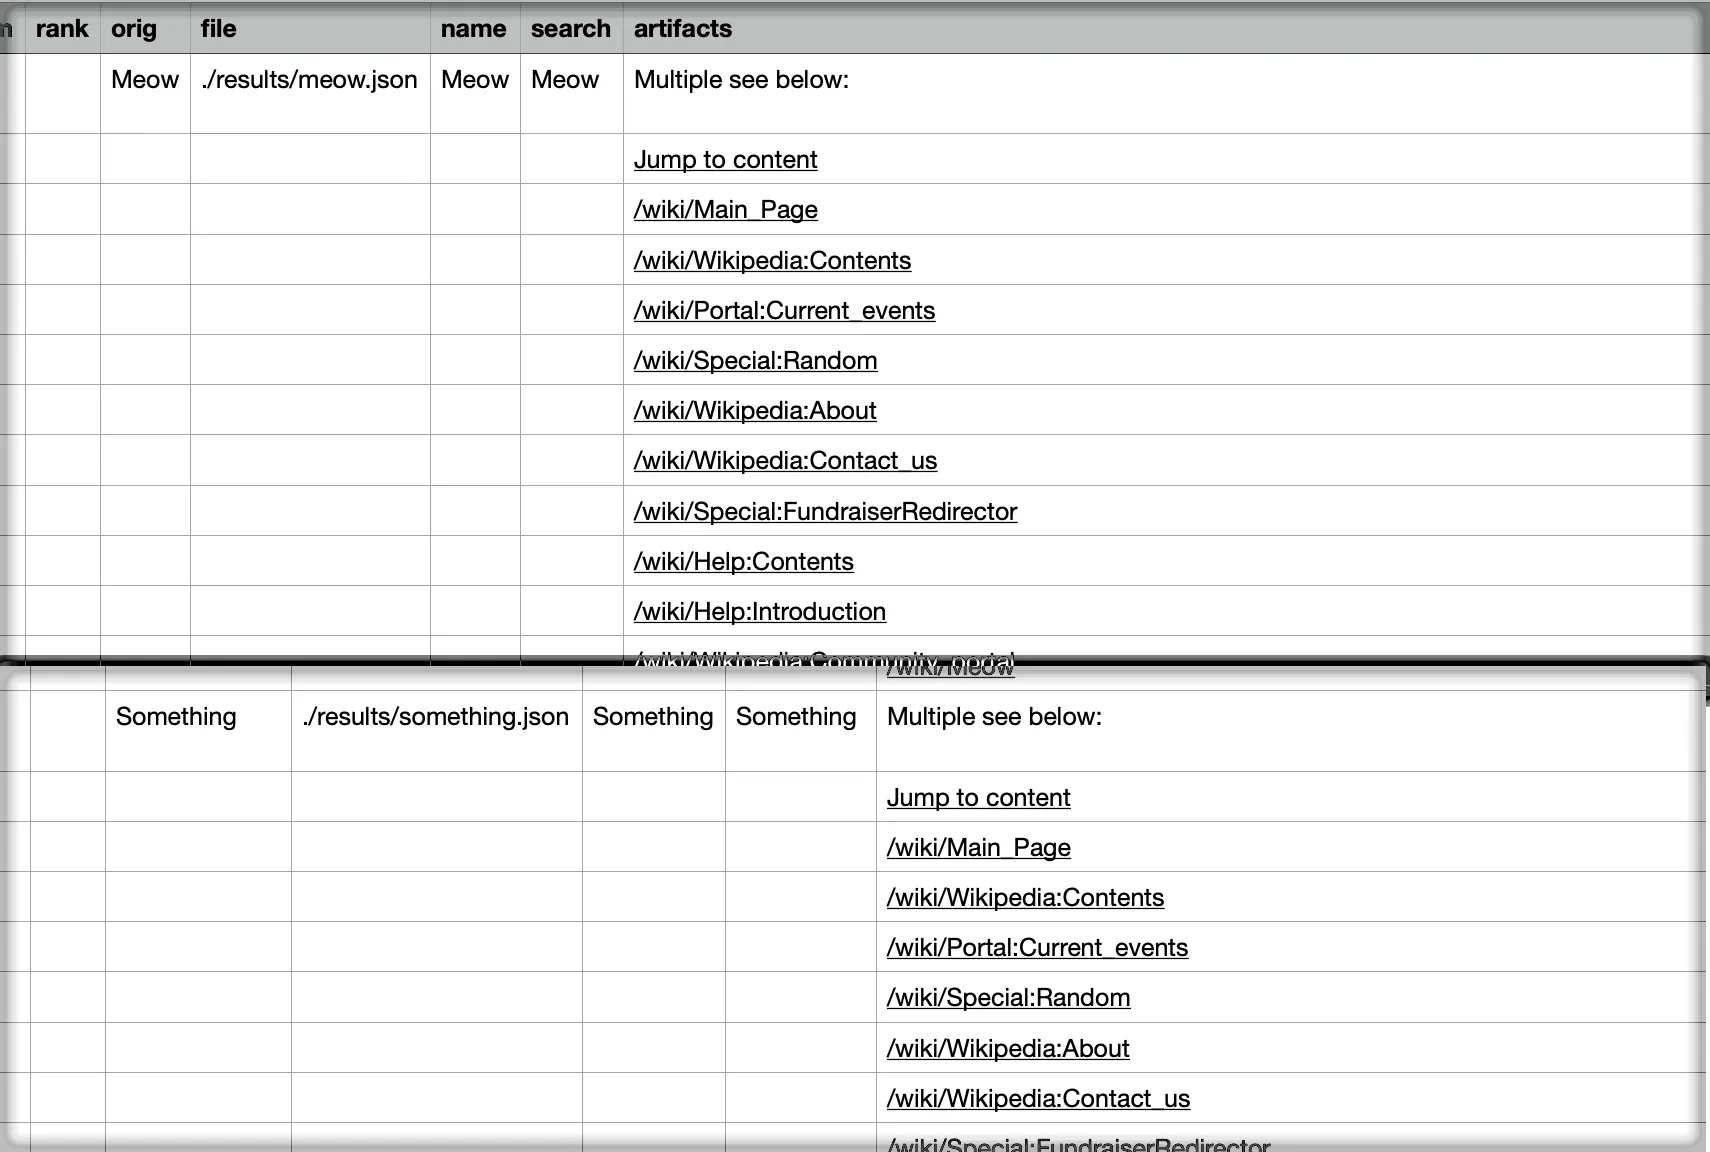The image size is (1710, 1152).
Task: Open the /wiki/Main_Page link in the Something row
Action: click(x=978, y=847)
